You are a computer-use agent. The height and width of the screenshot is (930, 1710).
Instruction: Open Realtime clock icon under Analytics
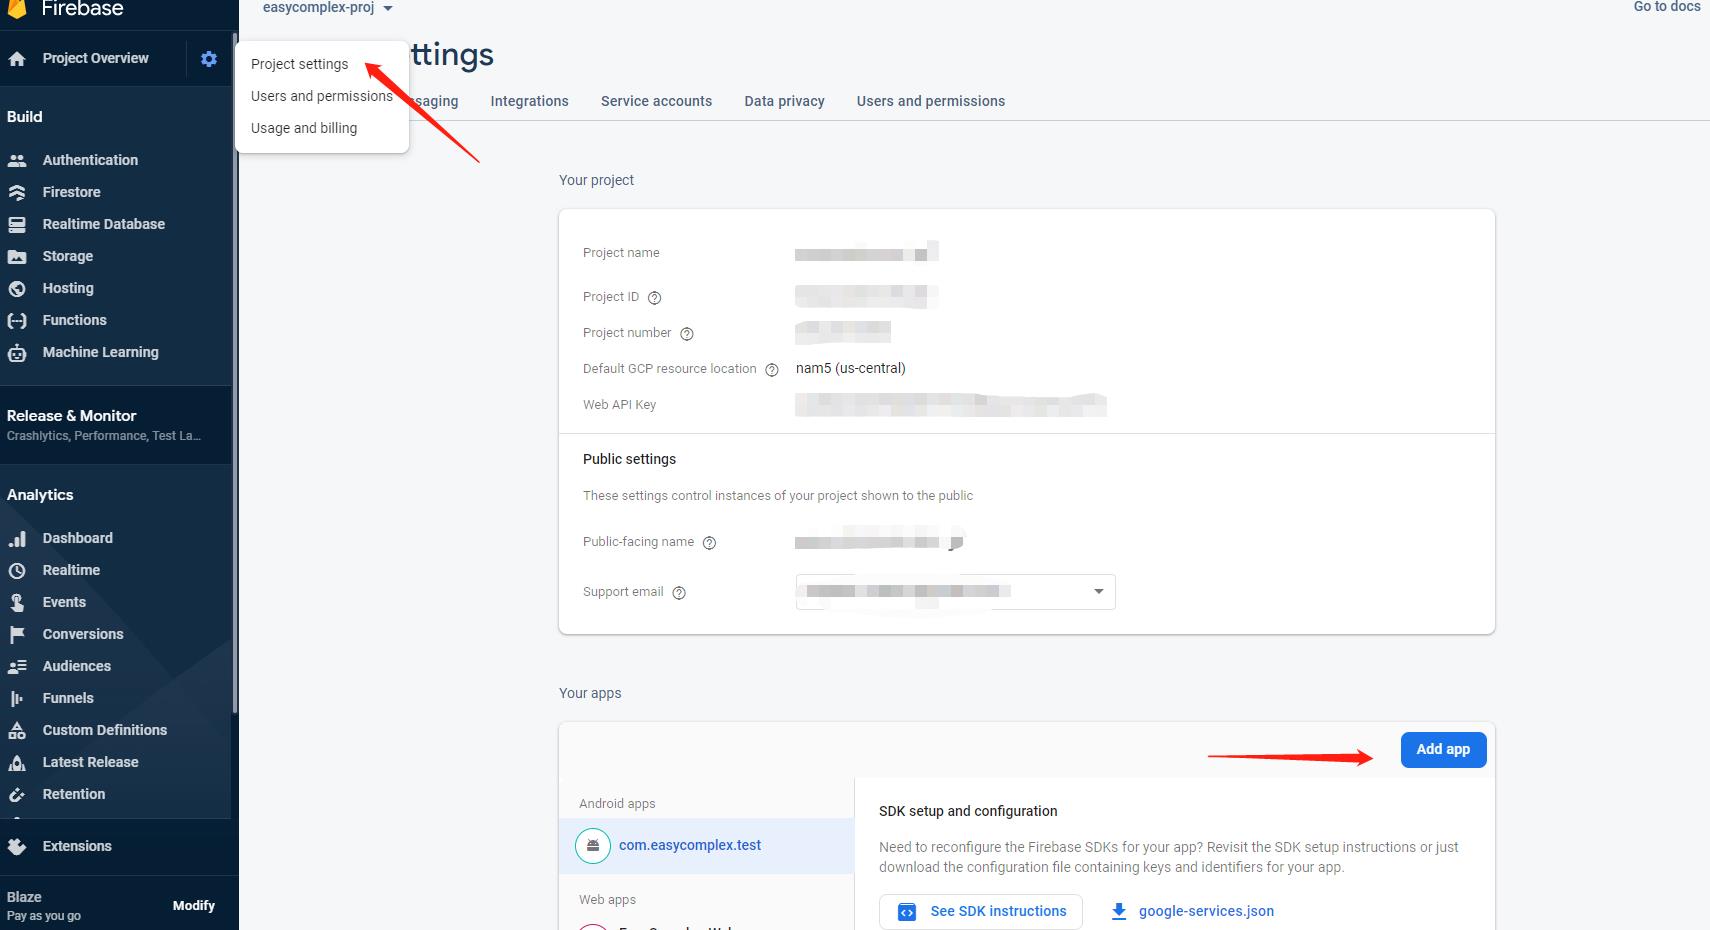pyautogui.click(x=17, y=570)
